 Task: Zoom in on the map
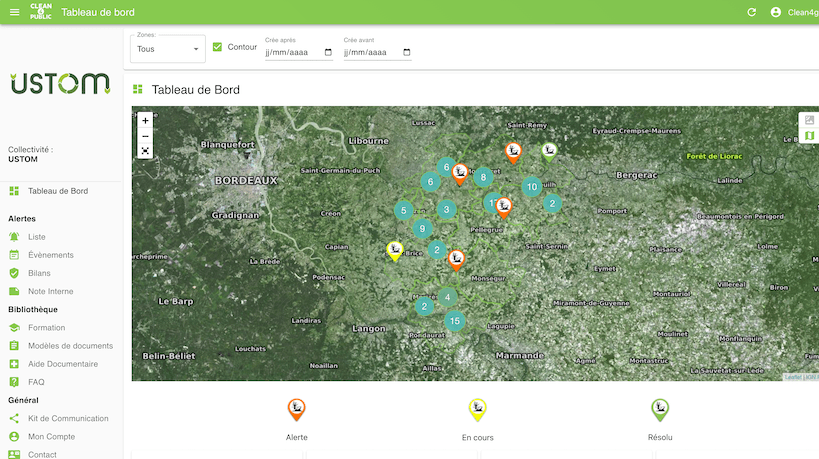(x=145, y=120)
